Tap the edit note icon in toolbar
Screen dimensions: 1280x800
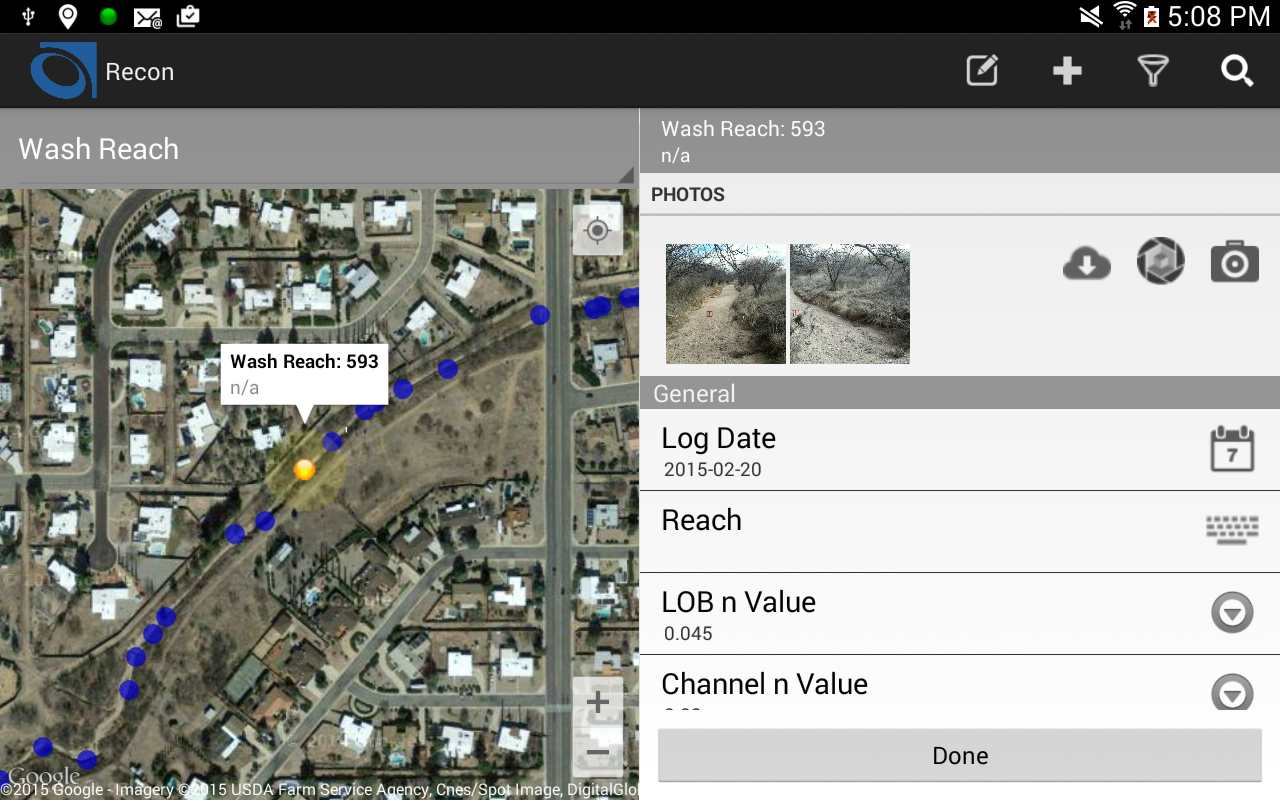982,71
